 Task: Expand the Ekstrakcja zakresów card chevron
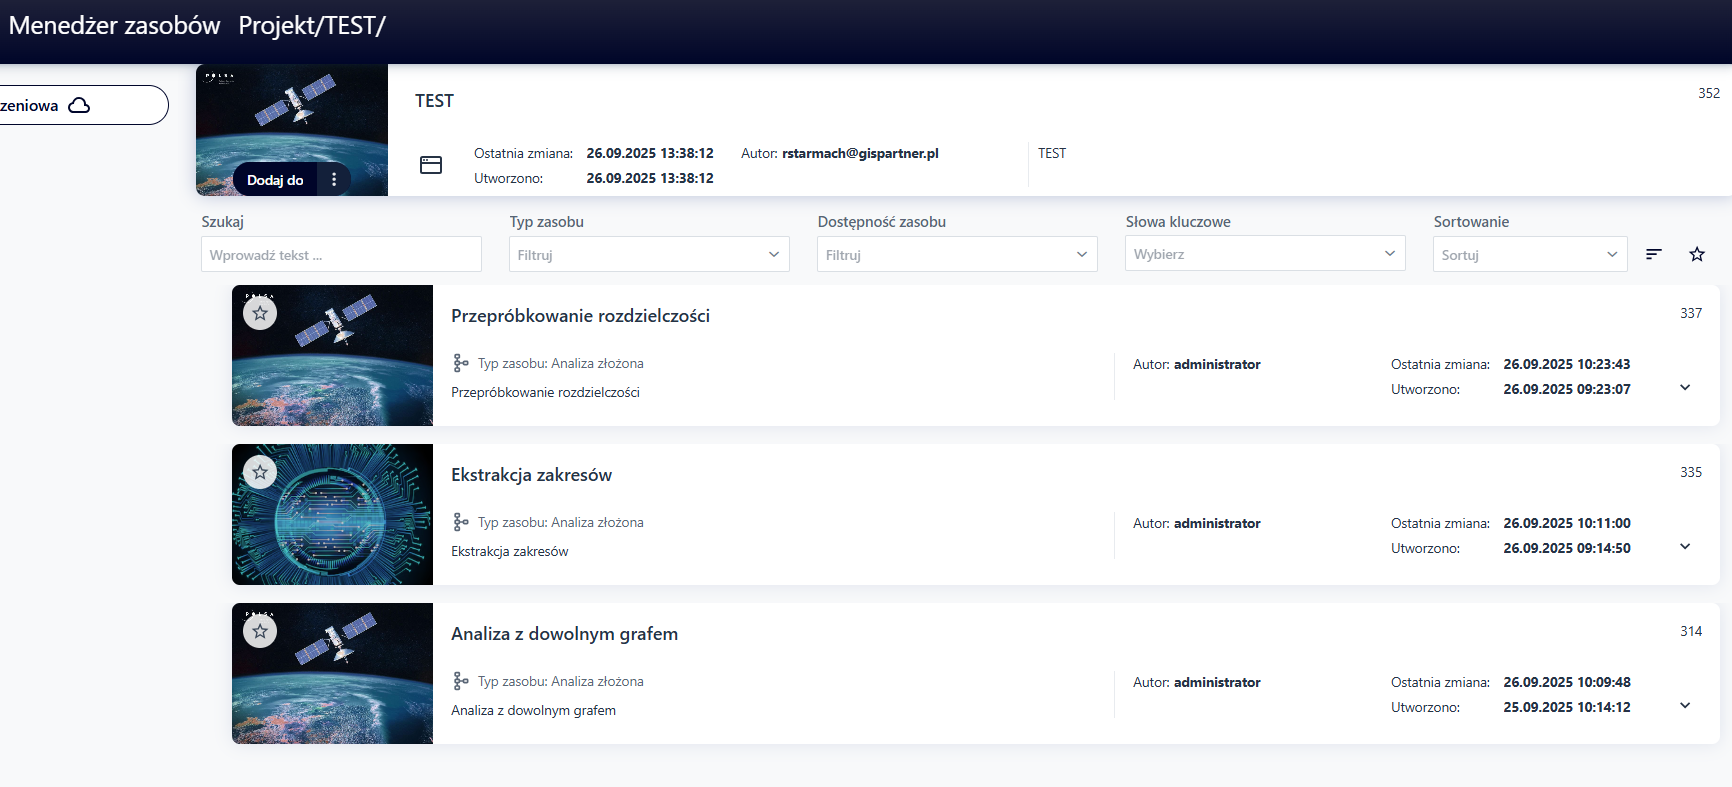click(x=1685, y=547)
